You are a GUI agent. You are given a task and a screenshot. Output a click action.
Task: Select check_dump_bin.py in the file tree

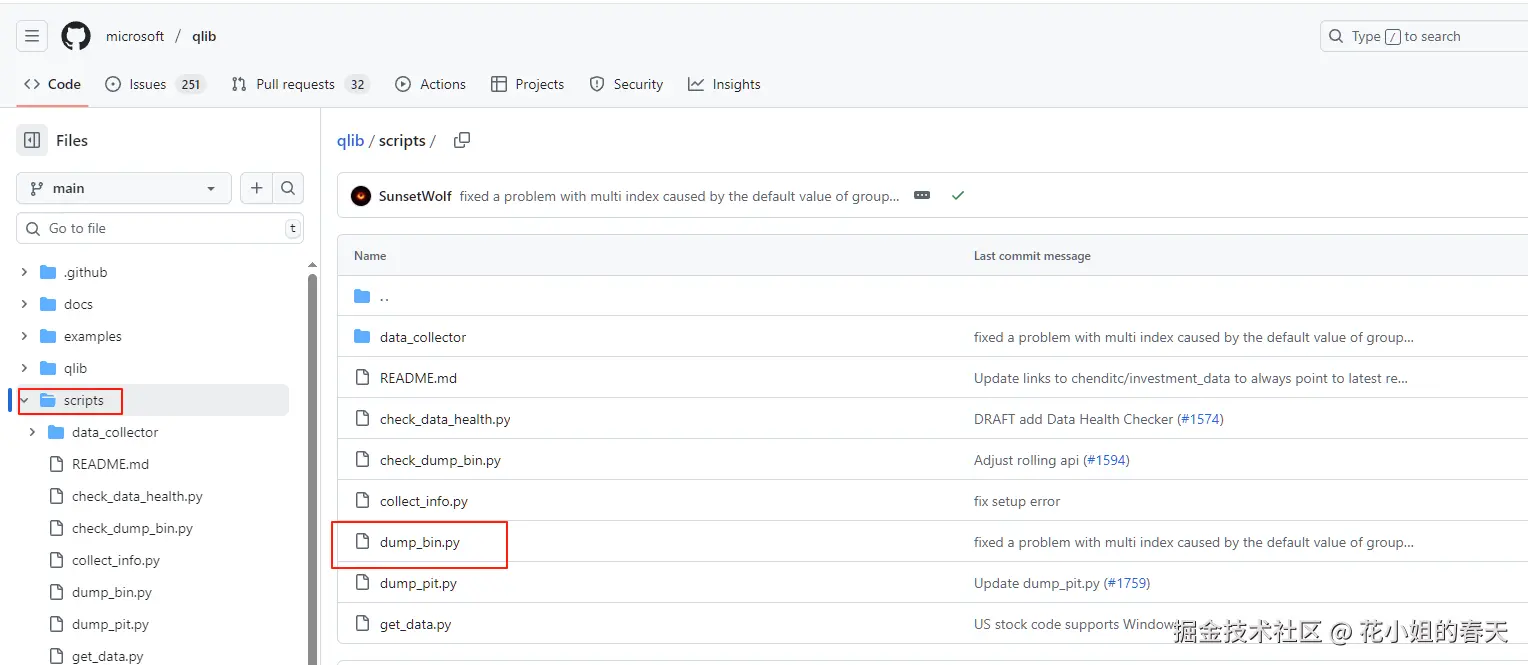click(132, 528)
